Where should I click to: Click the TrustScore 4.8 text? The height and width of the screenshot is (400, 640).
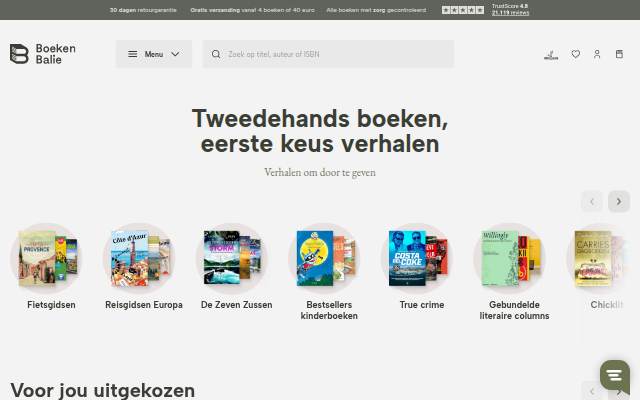510,6
